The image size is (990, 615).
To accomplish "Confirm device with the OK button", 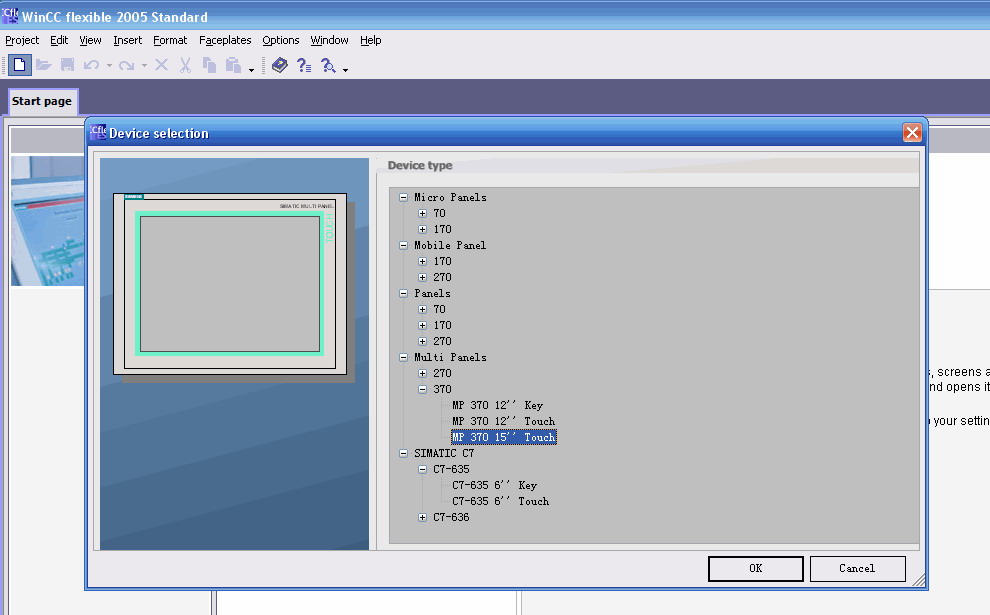I will point(756,568).
